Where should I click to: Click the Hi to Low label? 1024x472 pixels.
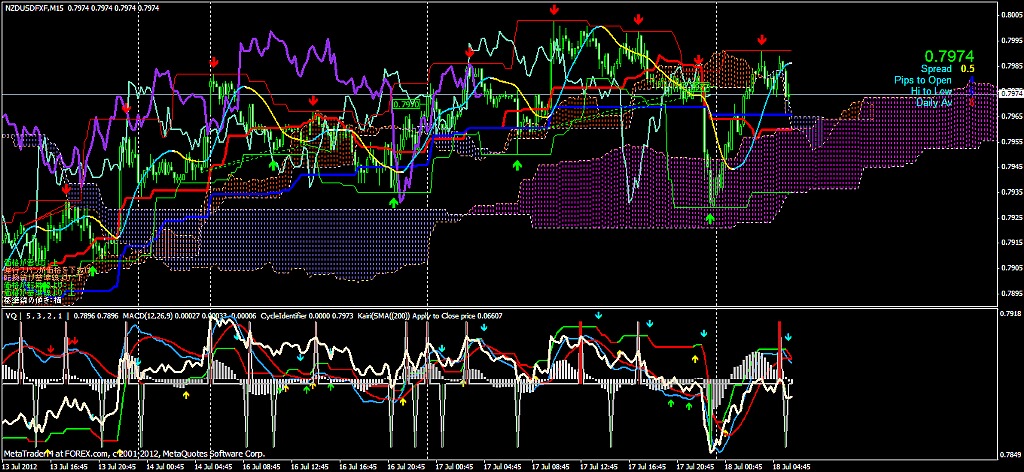(931, 91)
